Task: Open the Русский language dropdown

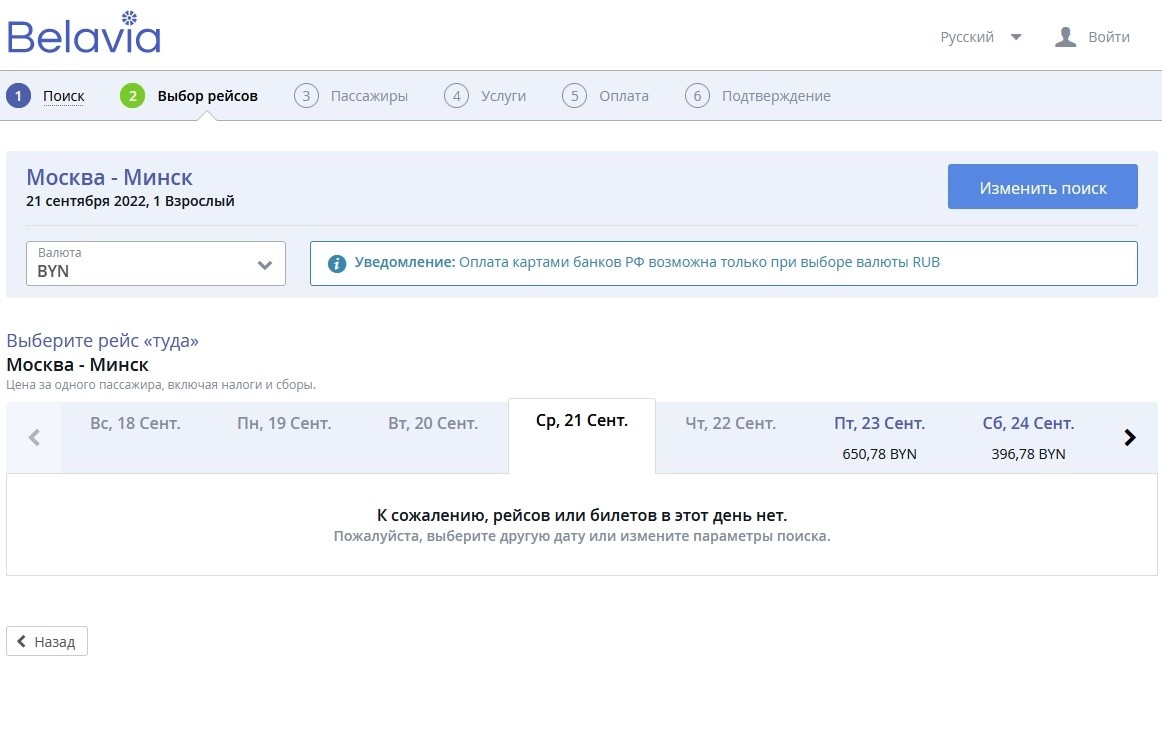Action: (980, 37)
